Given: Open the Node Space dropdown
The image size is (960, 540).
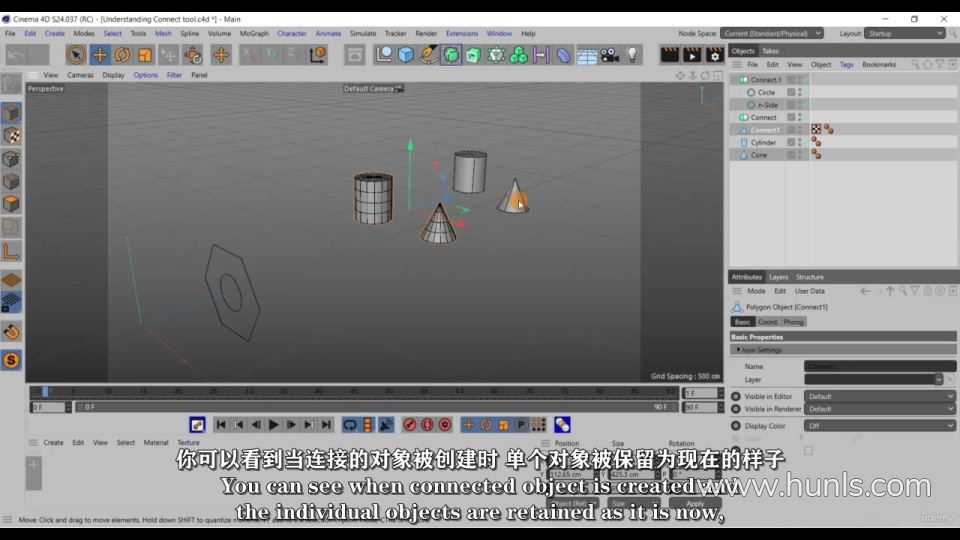Looking at the screenshot, I should tap(771, 34).
